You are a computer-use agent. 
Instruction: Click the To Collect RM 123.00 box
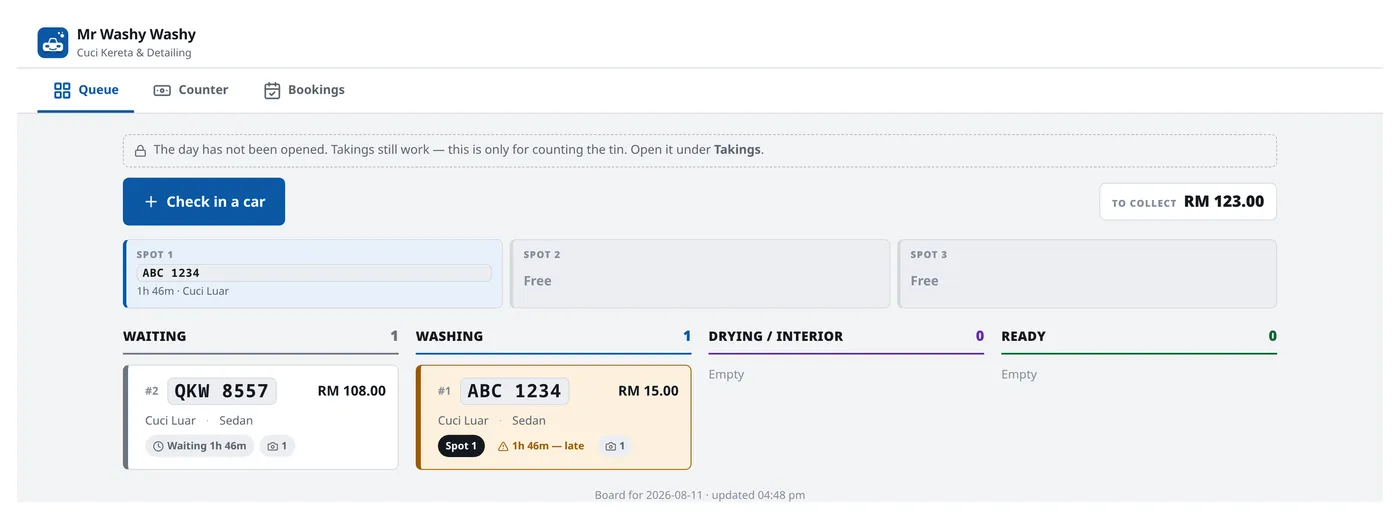(x=1188, y=202)
